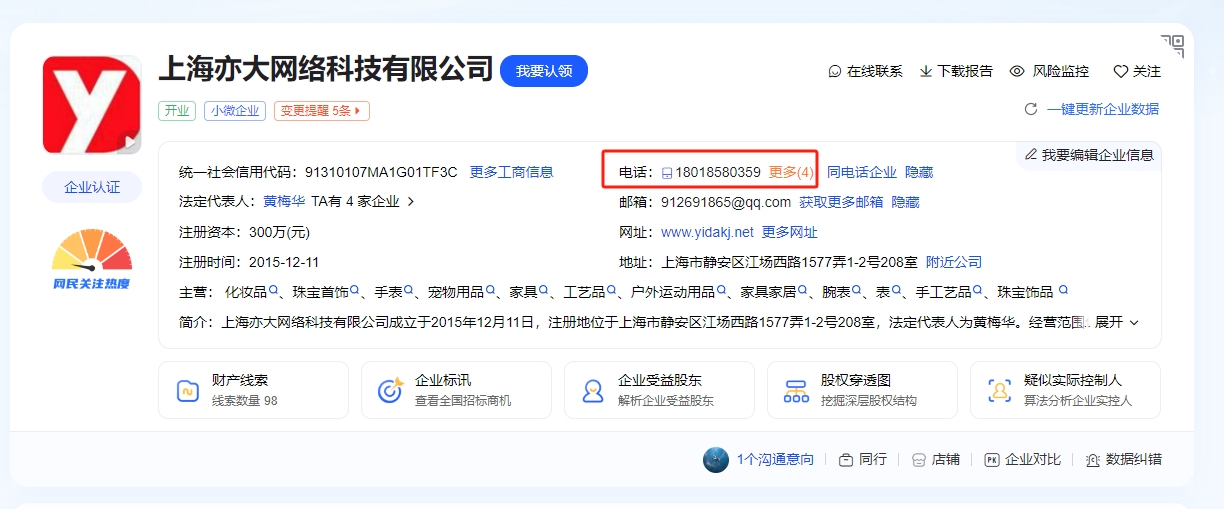The image size is (1224, 509).
Task: Click the 同电话企业 link
Action: (x=862, y=172)
